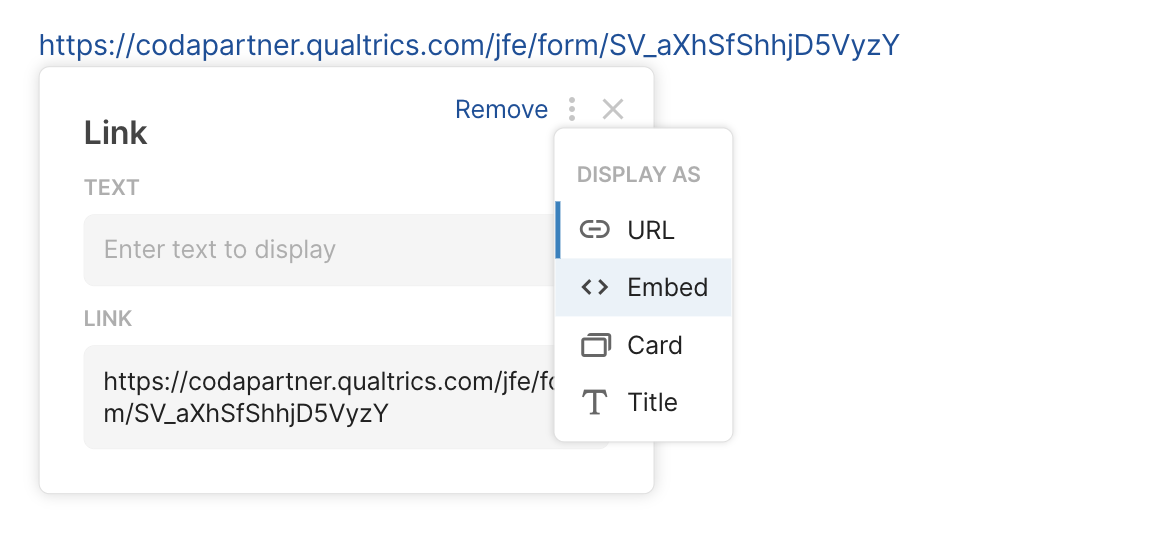Pick Card as the display style

655,345
